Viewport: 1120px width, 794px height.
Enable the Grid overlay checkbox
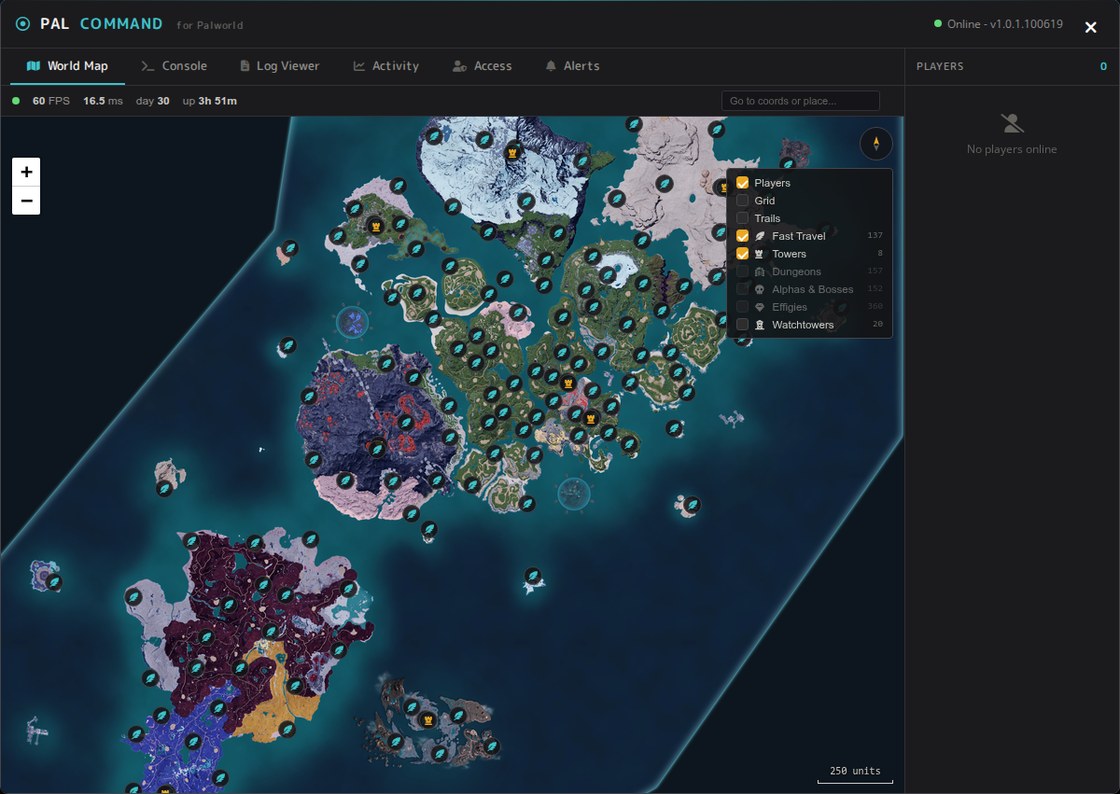point(742,201)
